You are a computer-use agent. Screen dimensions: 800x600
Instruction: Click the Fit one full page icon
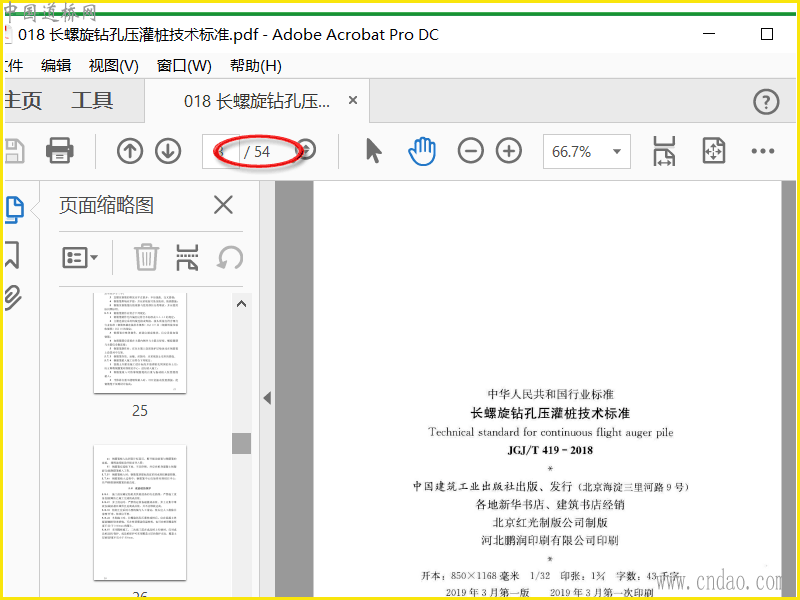tap(714, 151)
